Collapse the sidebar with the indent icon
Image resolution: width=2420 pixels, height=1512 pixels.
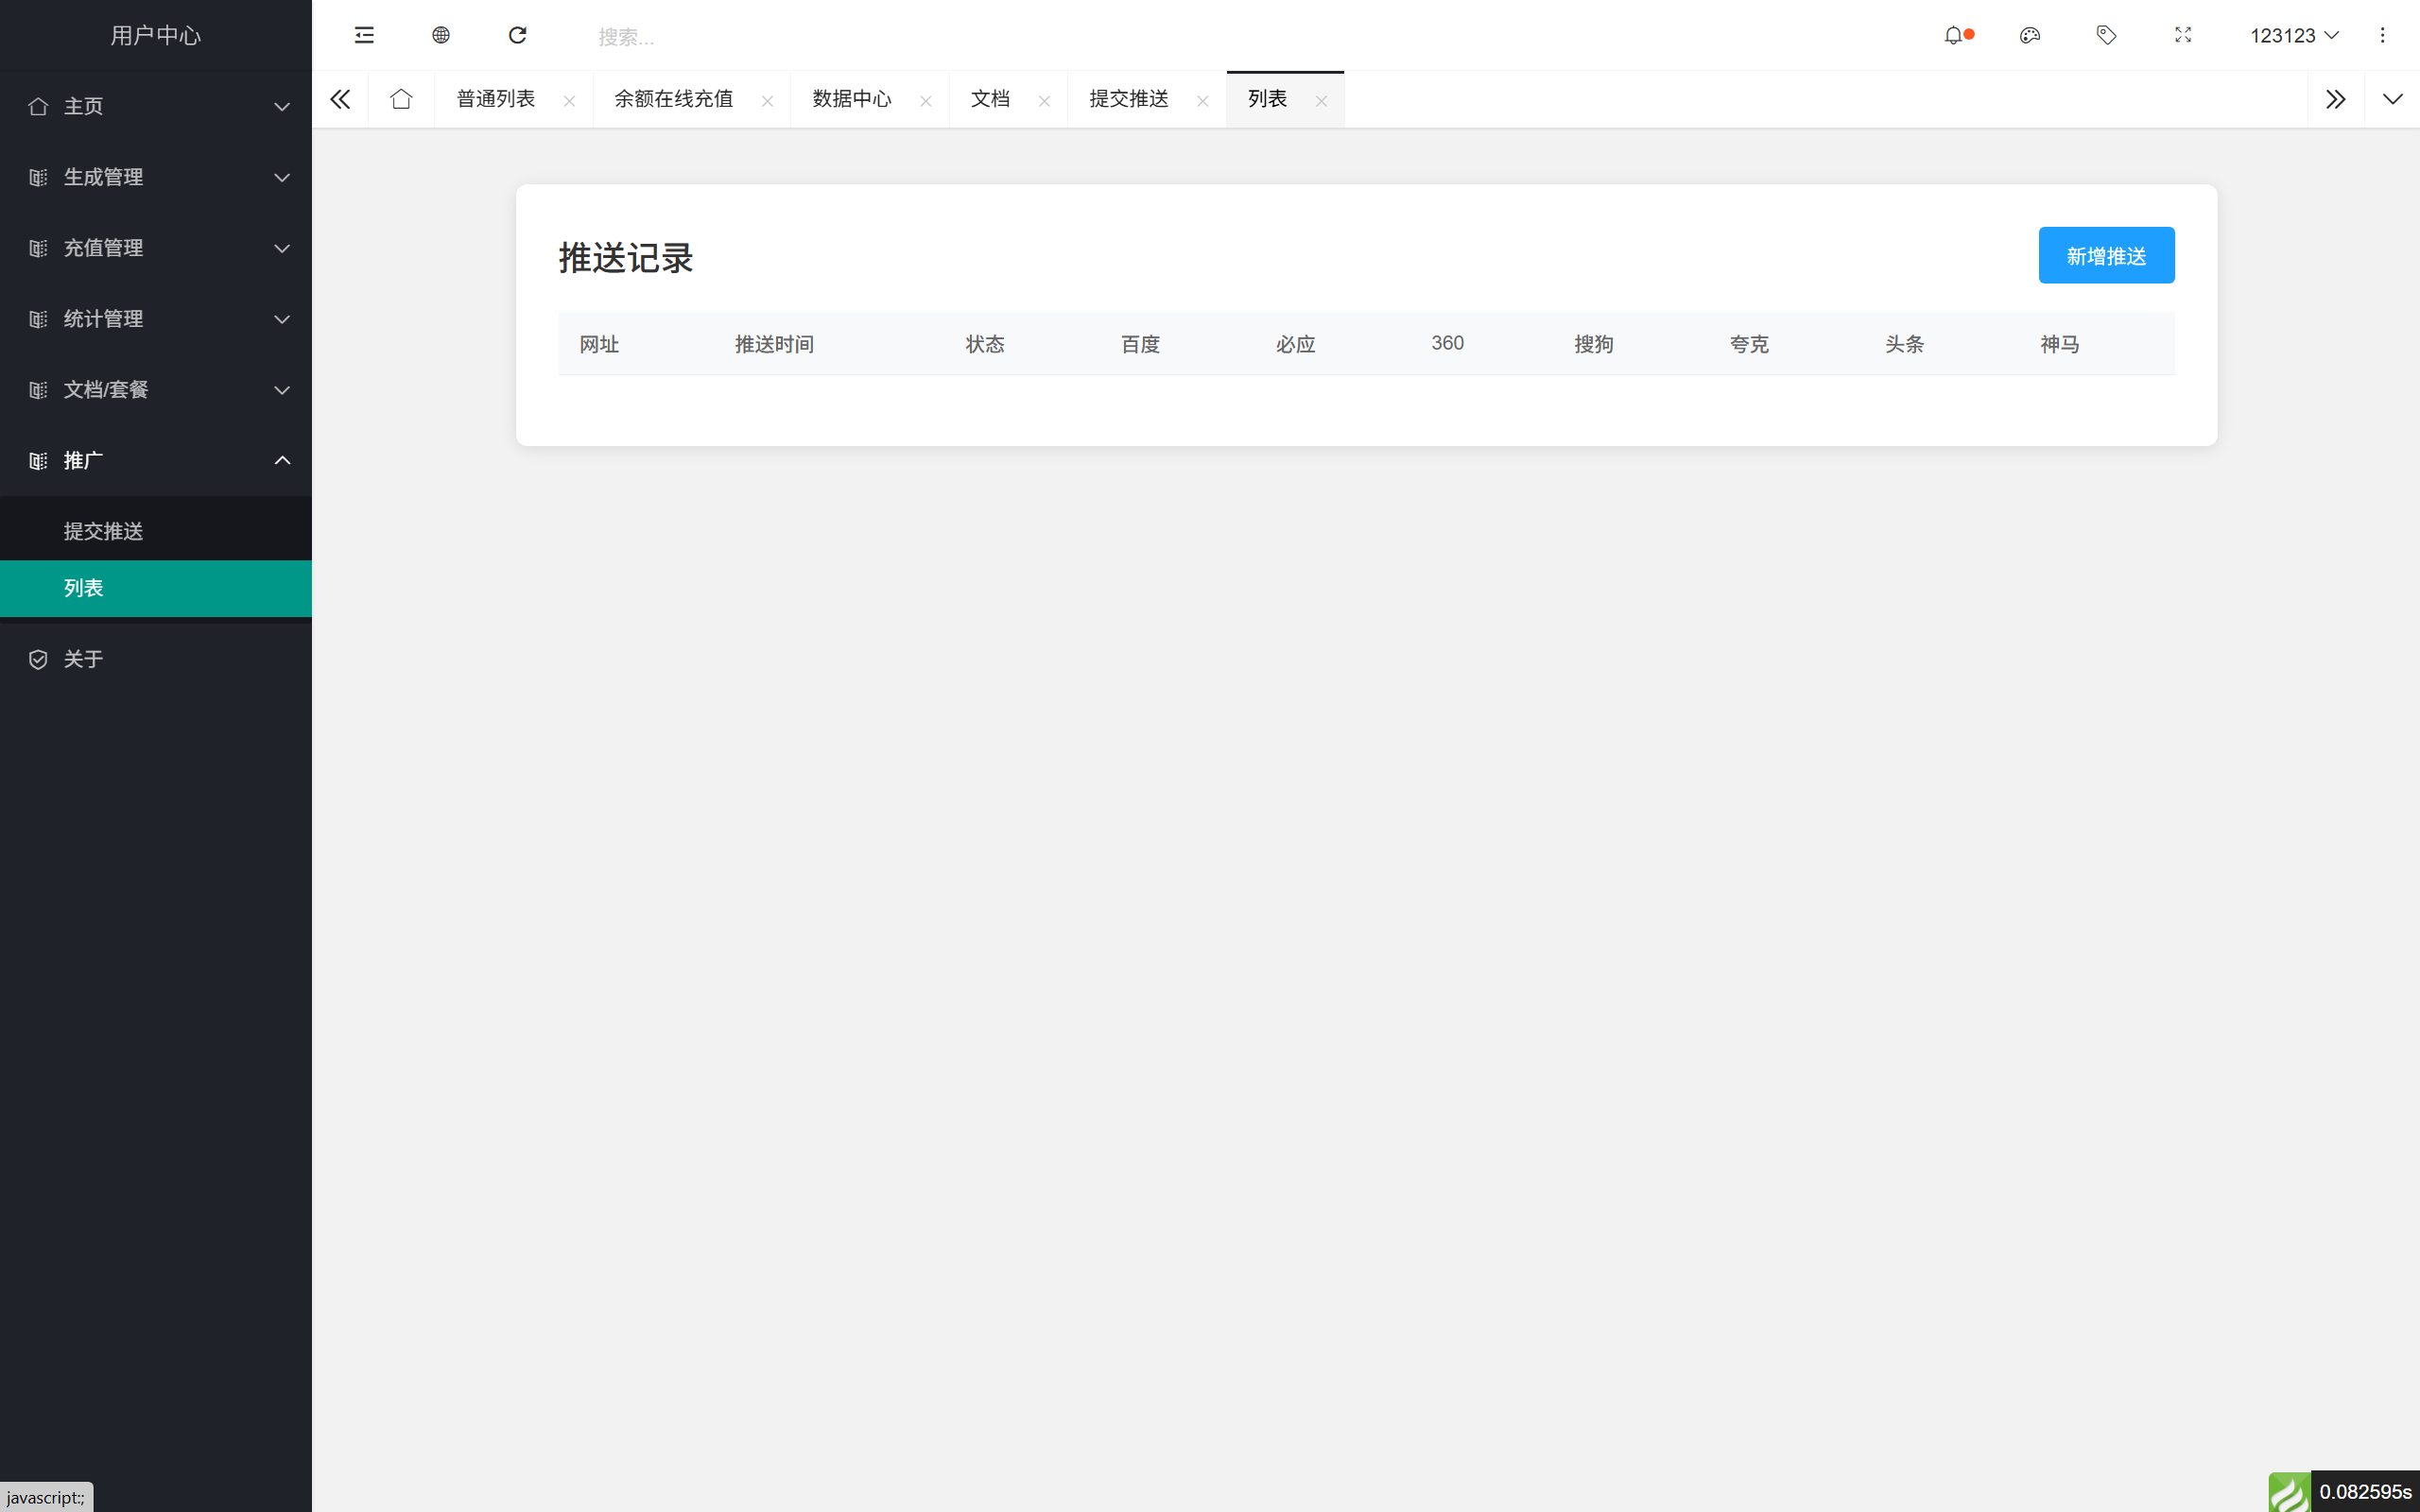tap(364, 35)
